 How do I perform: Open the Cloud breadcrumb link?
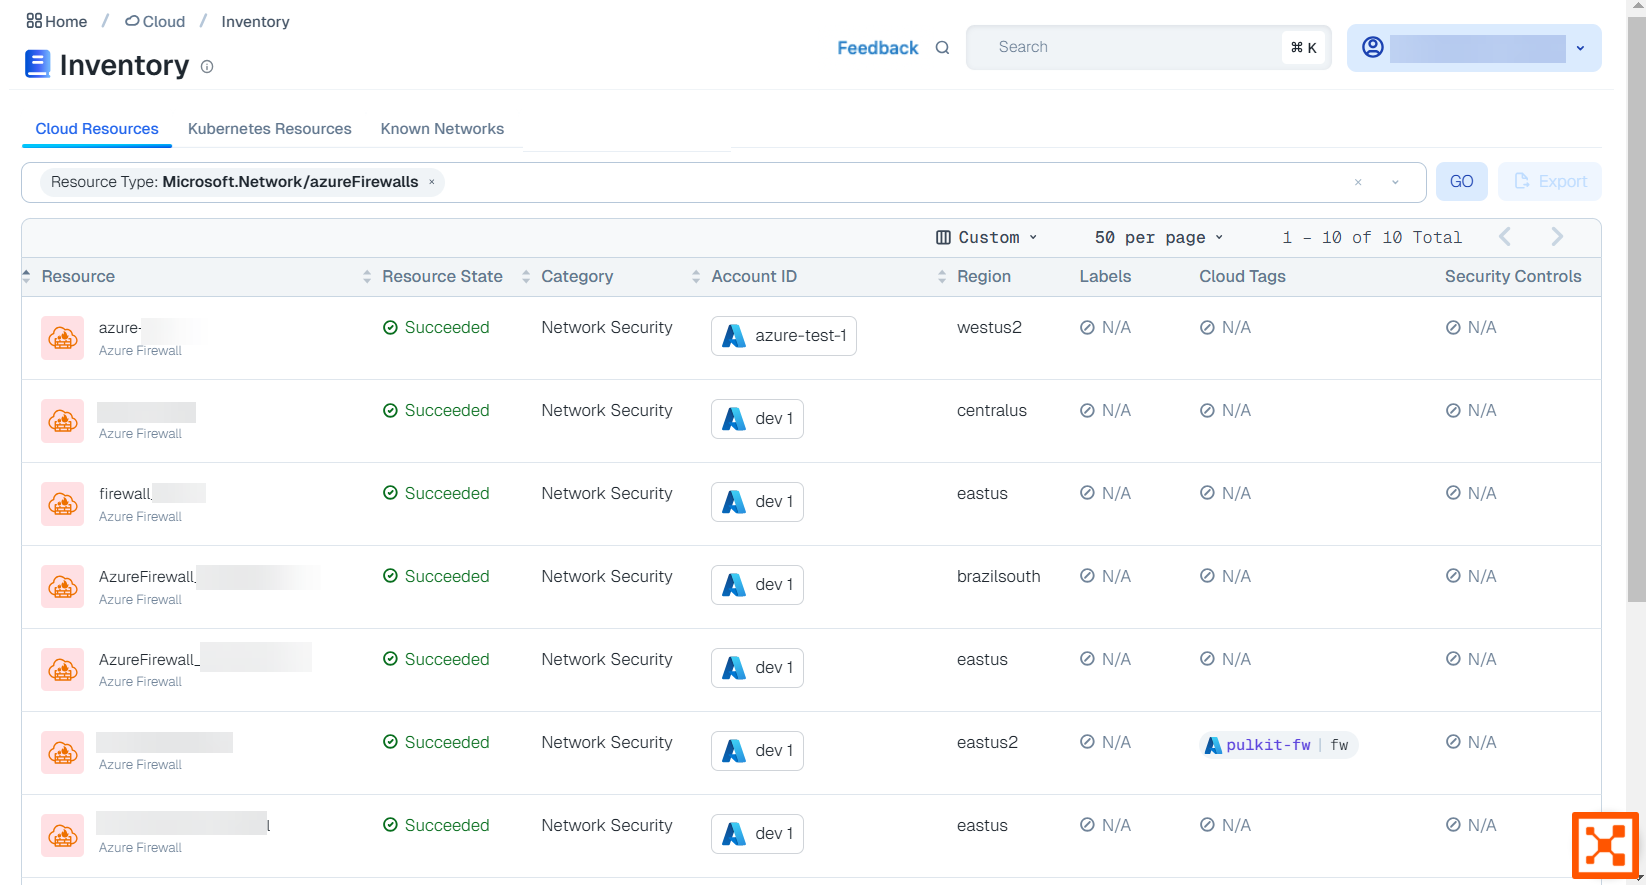[x=155, y=21]
